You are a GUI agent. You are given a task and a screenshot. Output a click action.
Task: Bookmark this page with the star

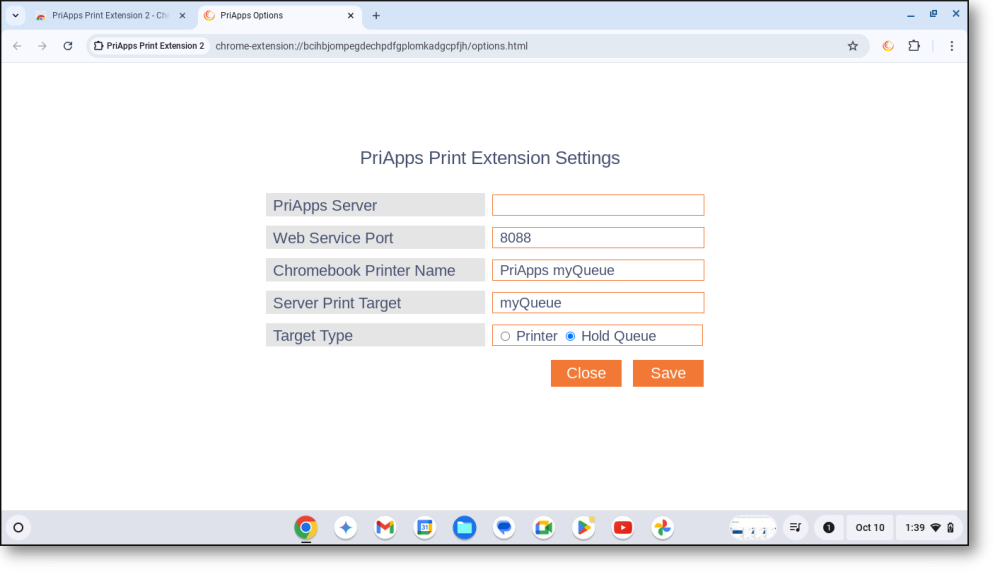pos(853,46)
